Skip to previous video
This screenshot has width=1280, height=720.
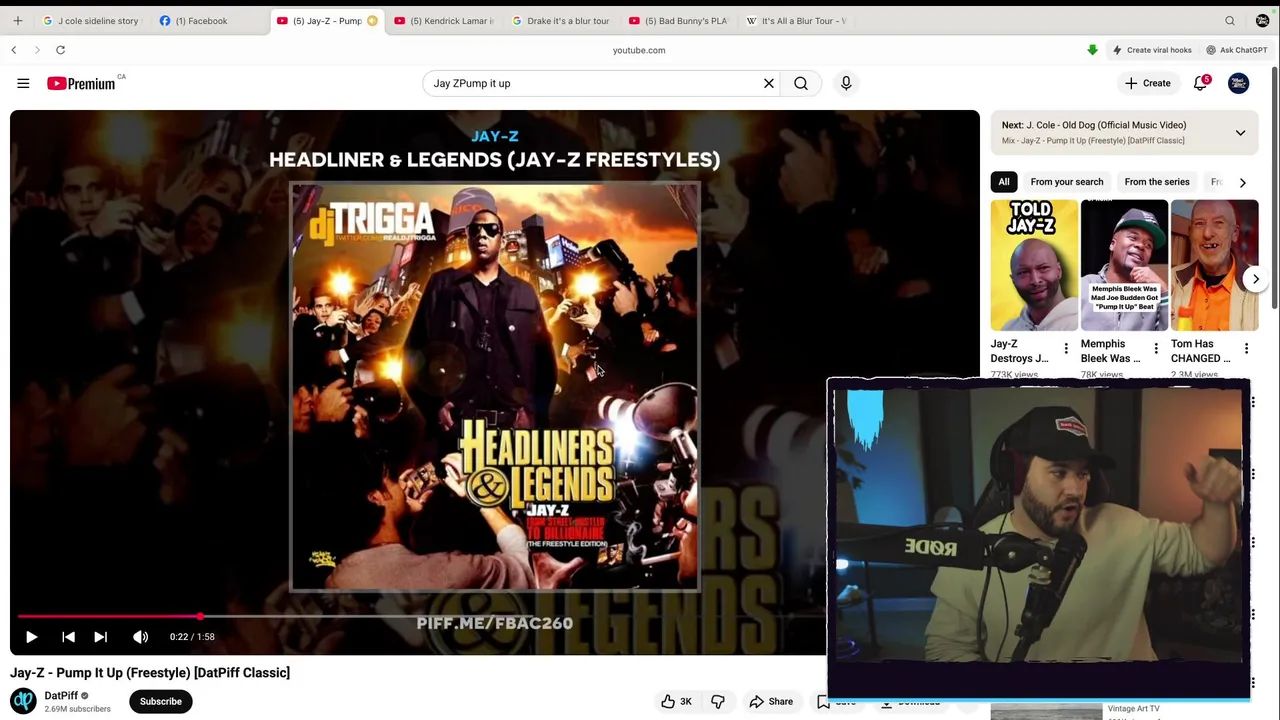pyautogui.click(x=68, y=636)
